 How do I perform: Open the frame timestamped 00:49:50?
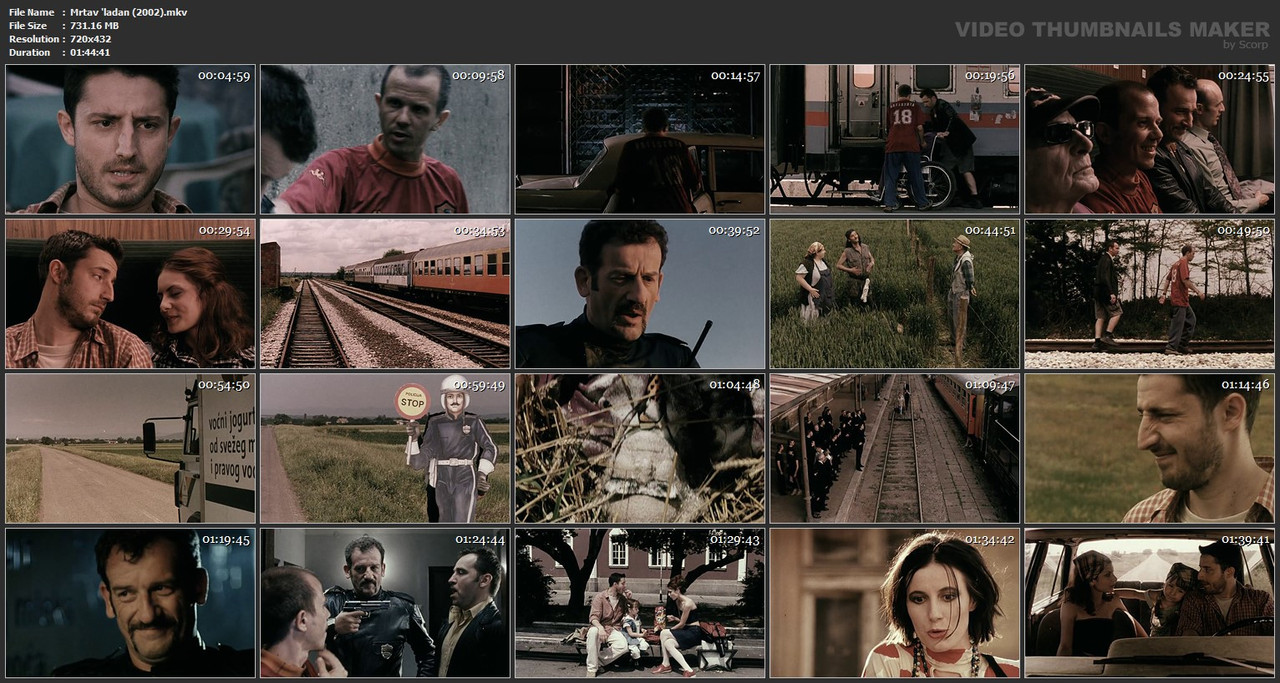[x=1150, y=294]
